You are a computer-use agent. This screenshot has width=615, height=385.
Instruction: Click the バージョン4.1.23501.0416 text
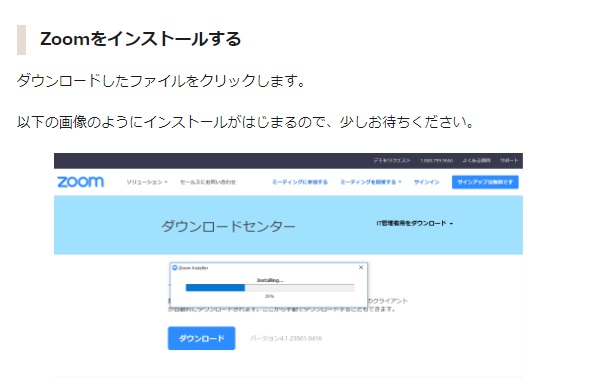pos(286,338)
